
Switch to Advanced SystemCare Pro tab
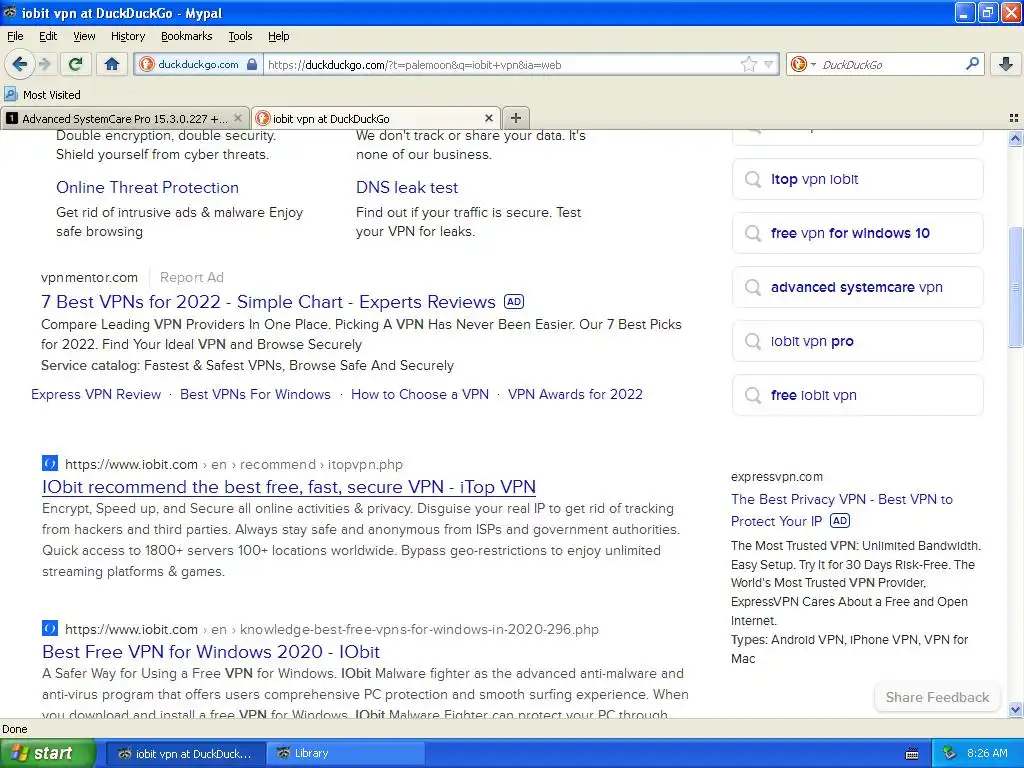124,118
